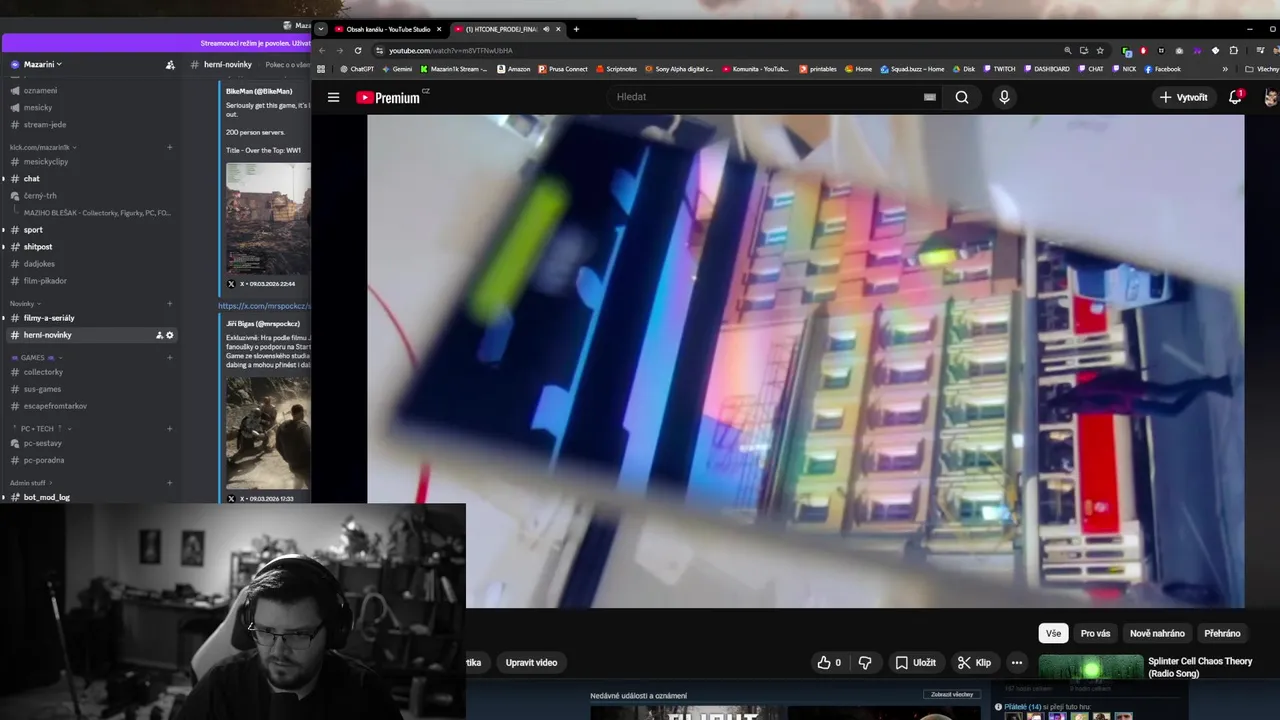Image resolution: width=1280 pixels, height=720 pixels.
Task: Open Discord channel dadjokes
Action: pyautogui.click(x=39, y=264)
